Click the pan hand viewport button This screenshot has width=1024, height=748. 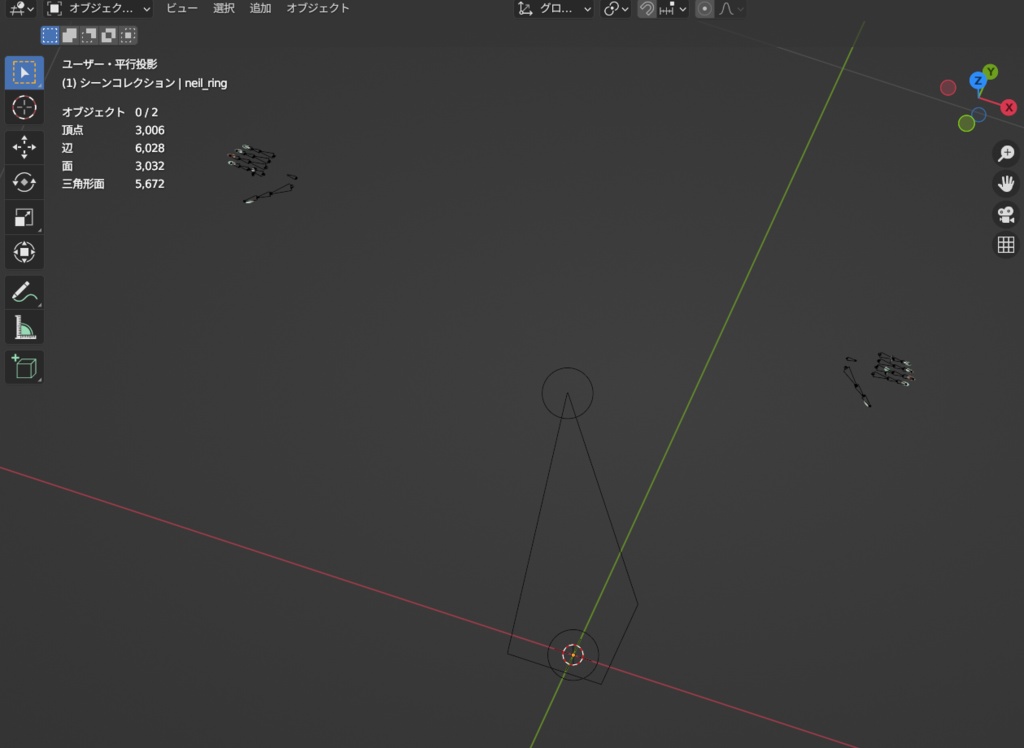coord(1006,184)
